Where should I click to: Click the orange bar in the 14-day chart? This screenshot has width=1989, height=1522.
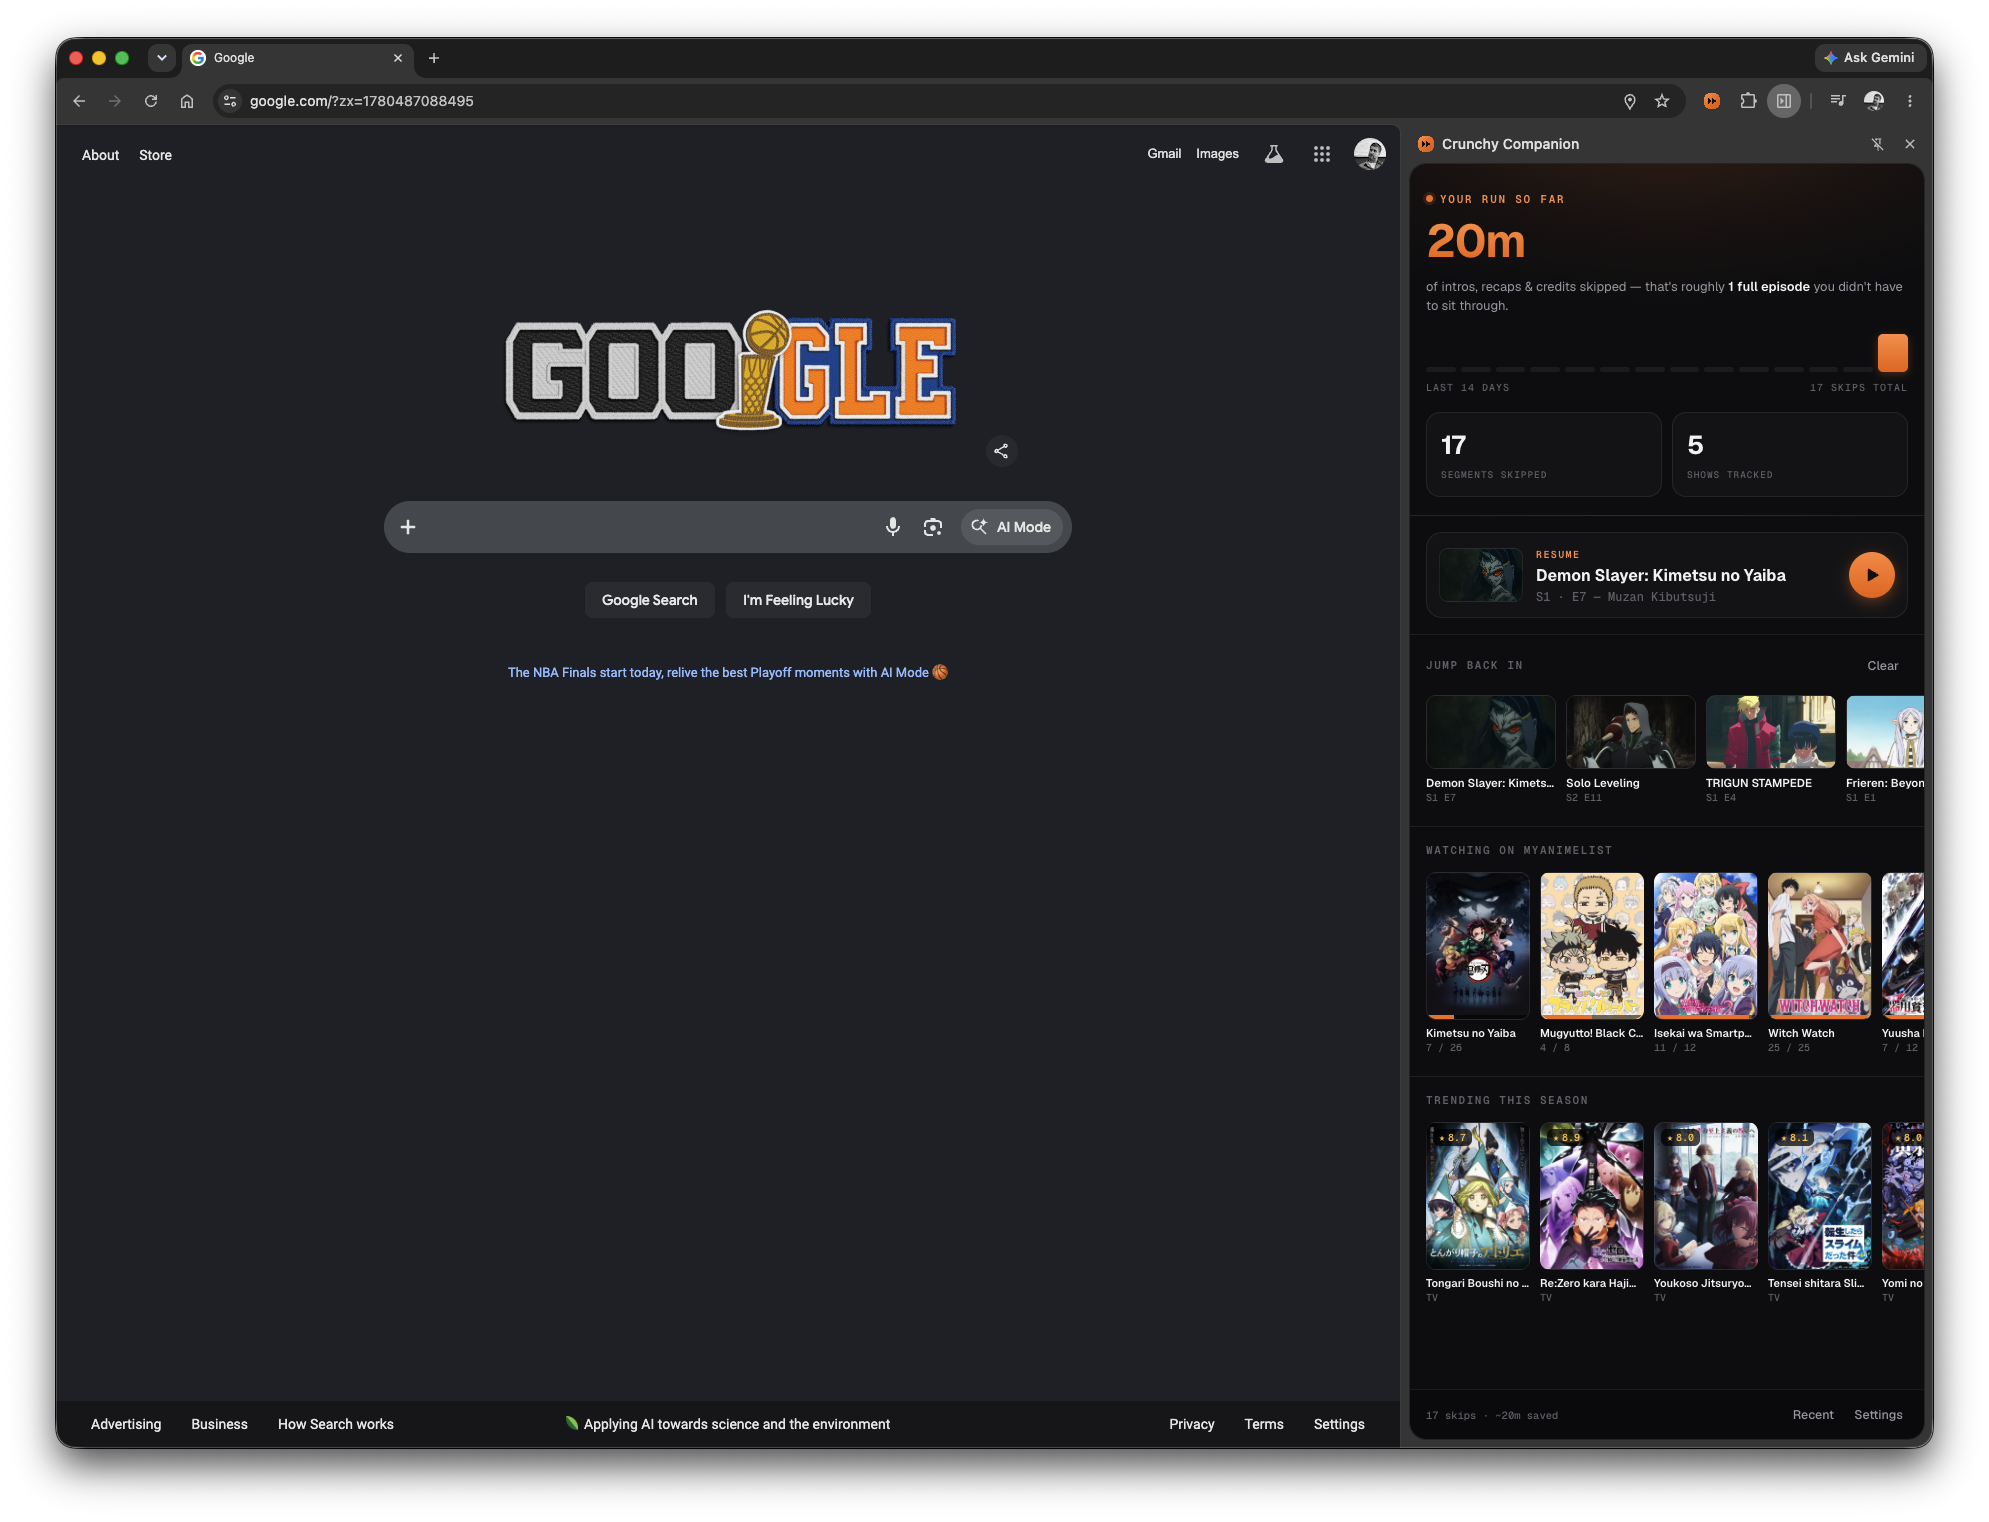tap(1892, 353)
